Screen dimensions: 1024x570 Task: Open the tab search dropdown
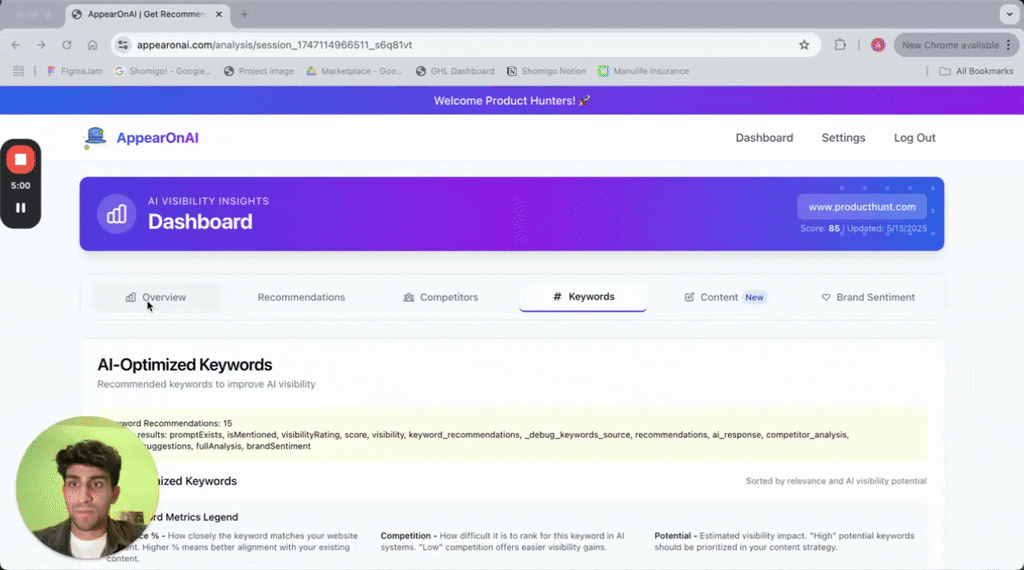1009,14
